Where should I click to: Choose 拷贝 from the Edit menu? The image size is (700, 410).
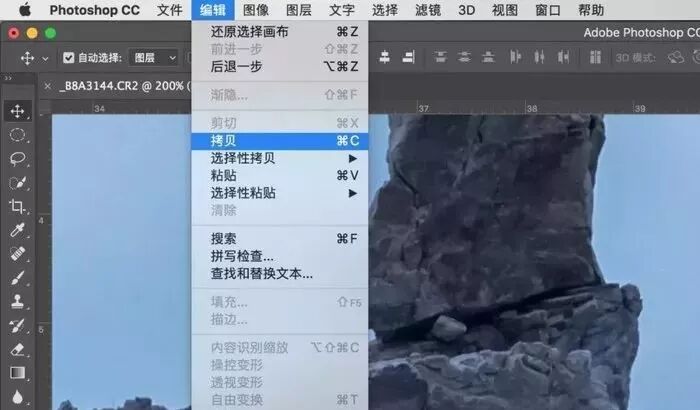(x=279, y=141)
